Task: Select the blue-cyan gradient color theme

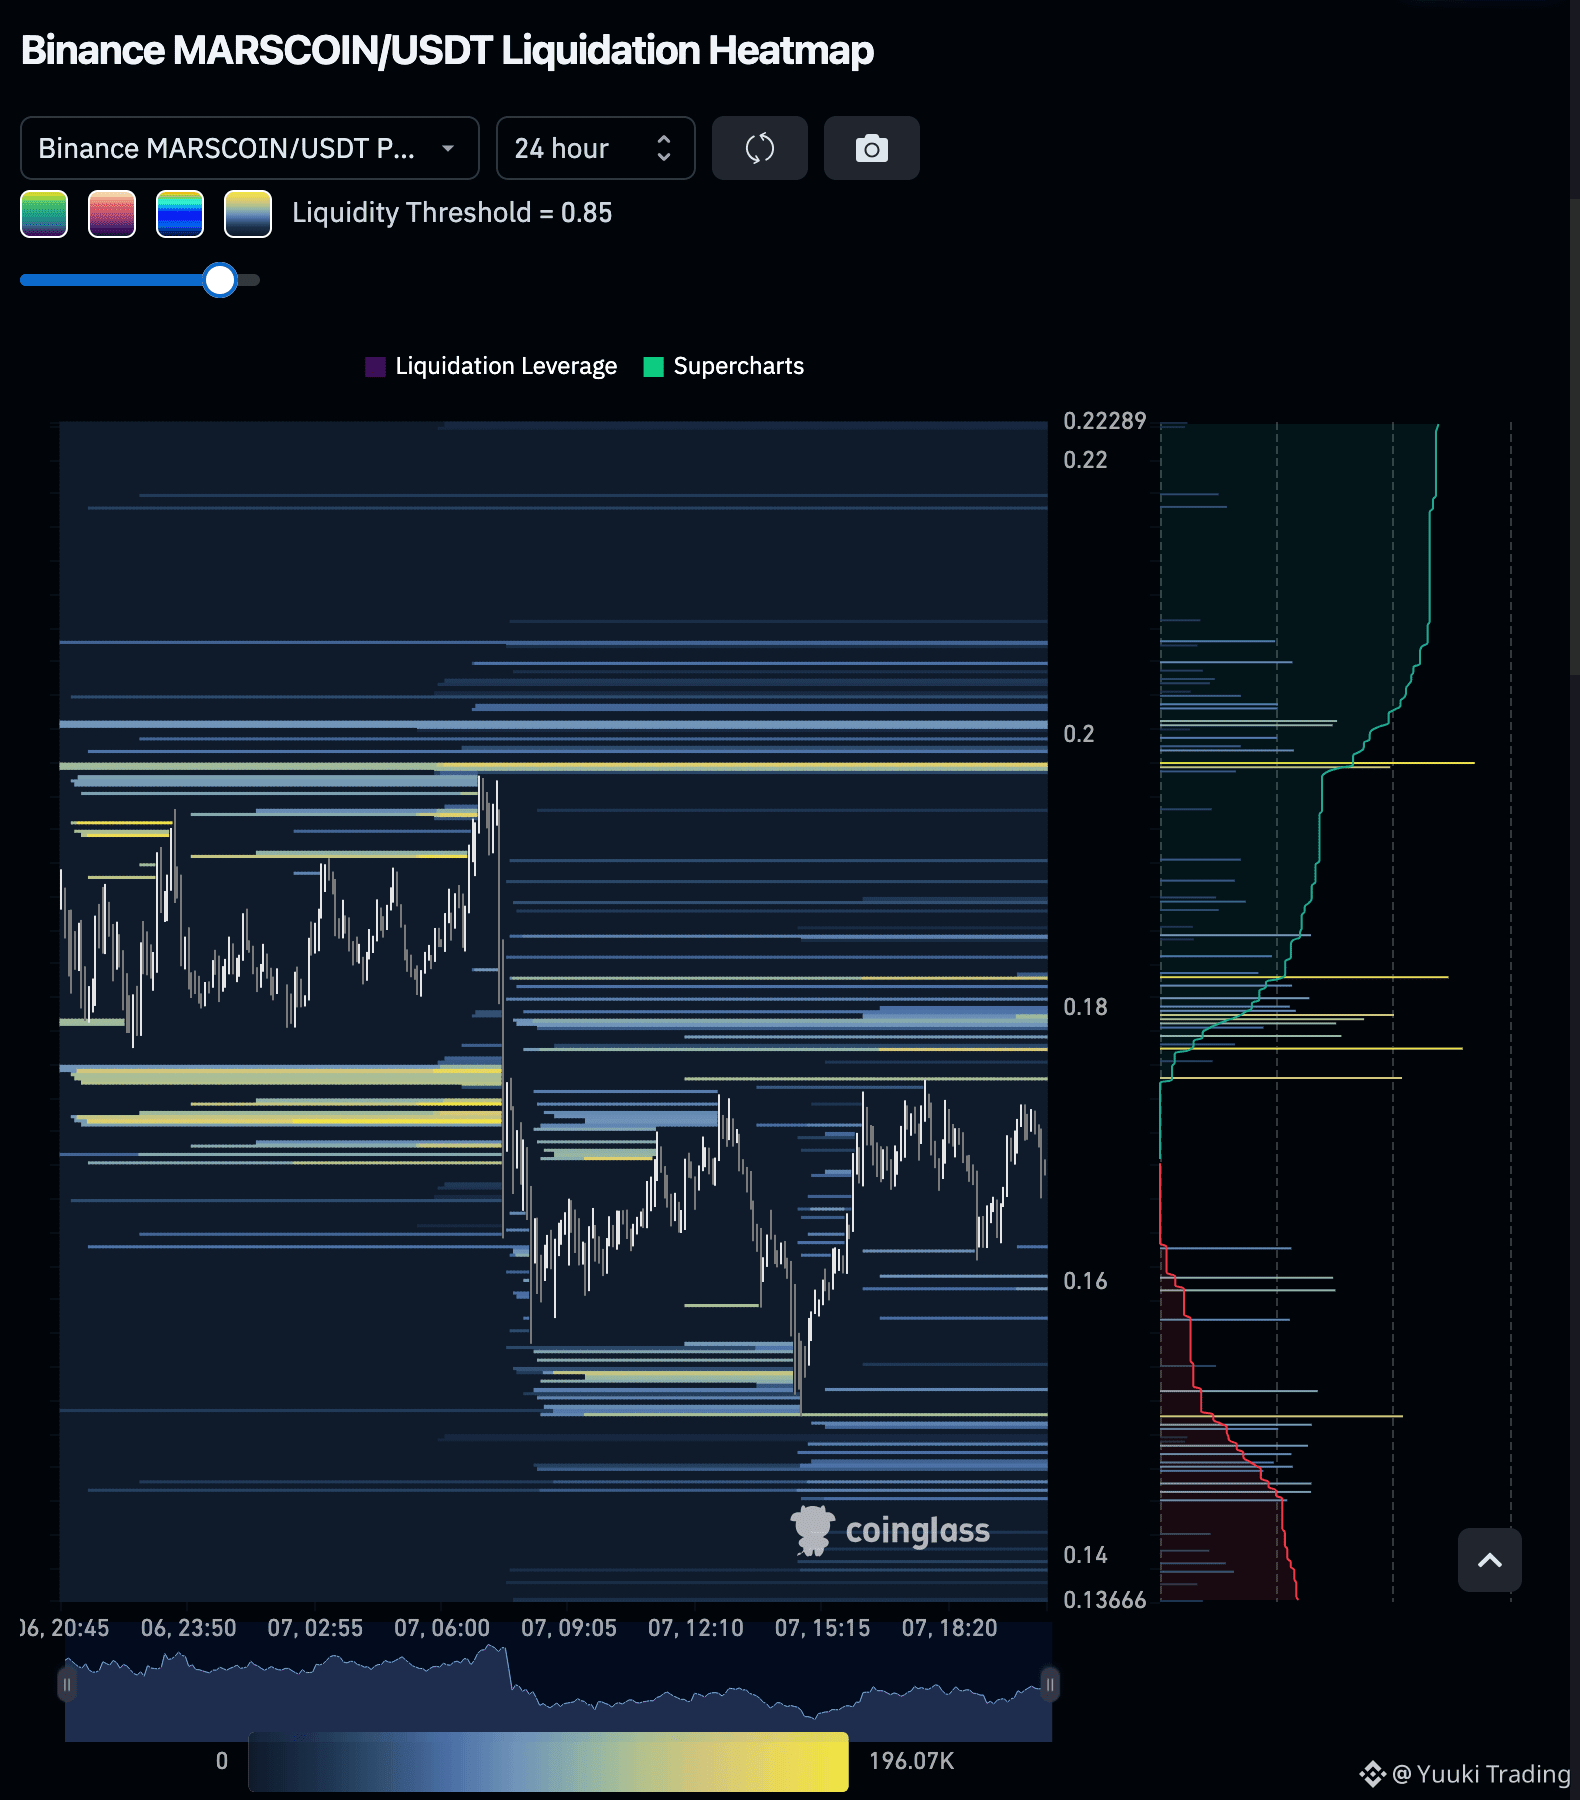Action: pyautogui.click(x=180, y=214)
